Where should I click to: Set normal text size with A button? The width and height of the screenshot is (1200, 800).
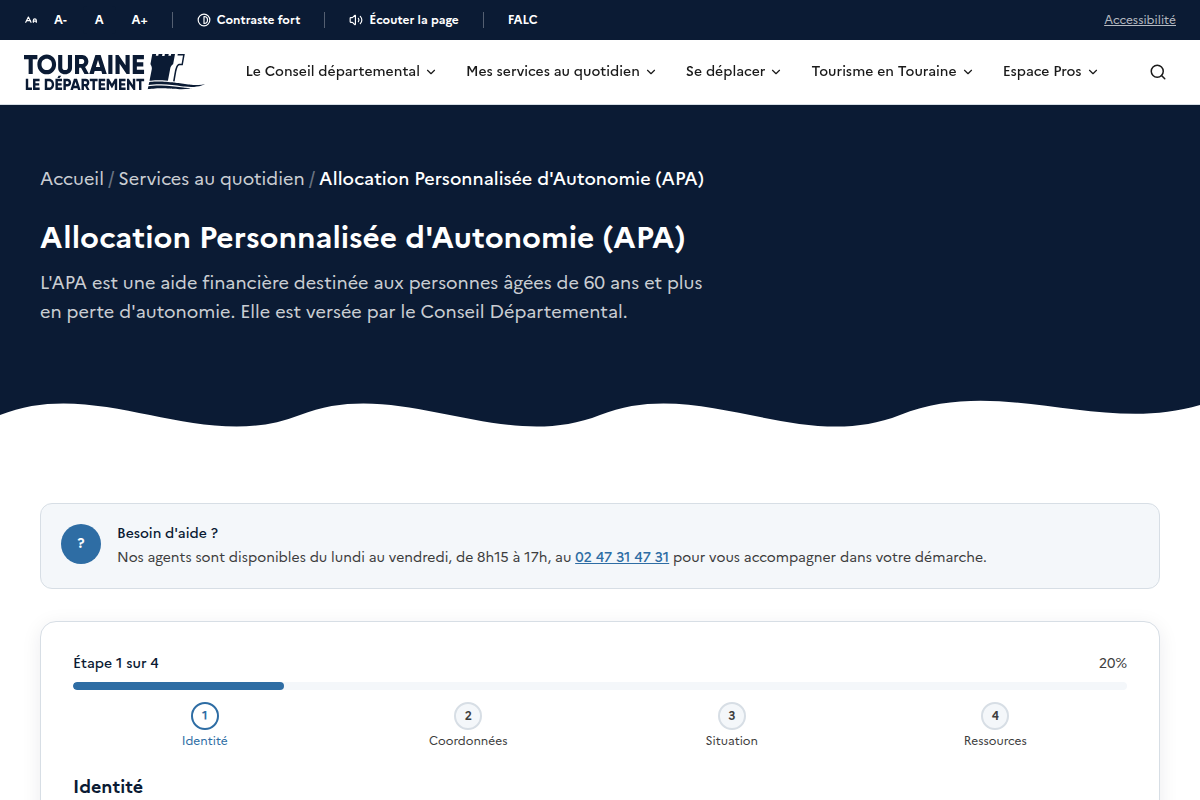coord(99,20)
